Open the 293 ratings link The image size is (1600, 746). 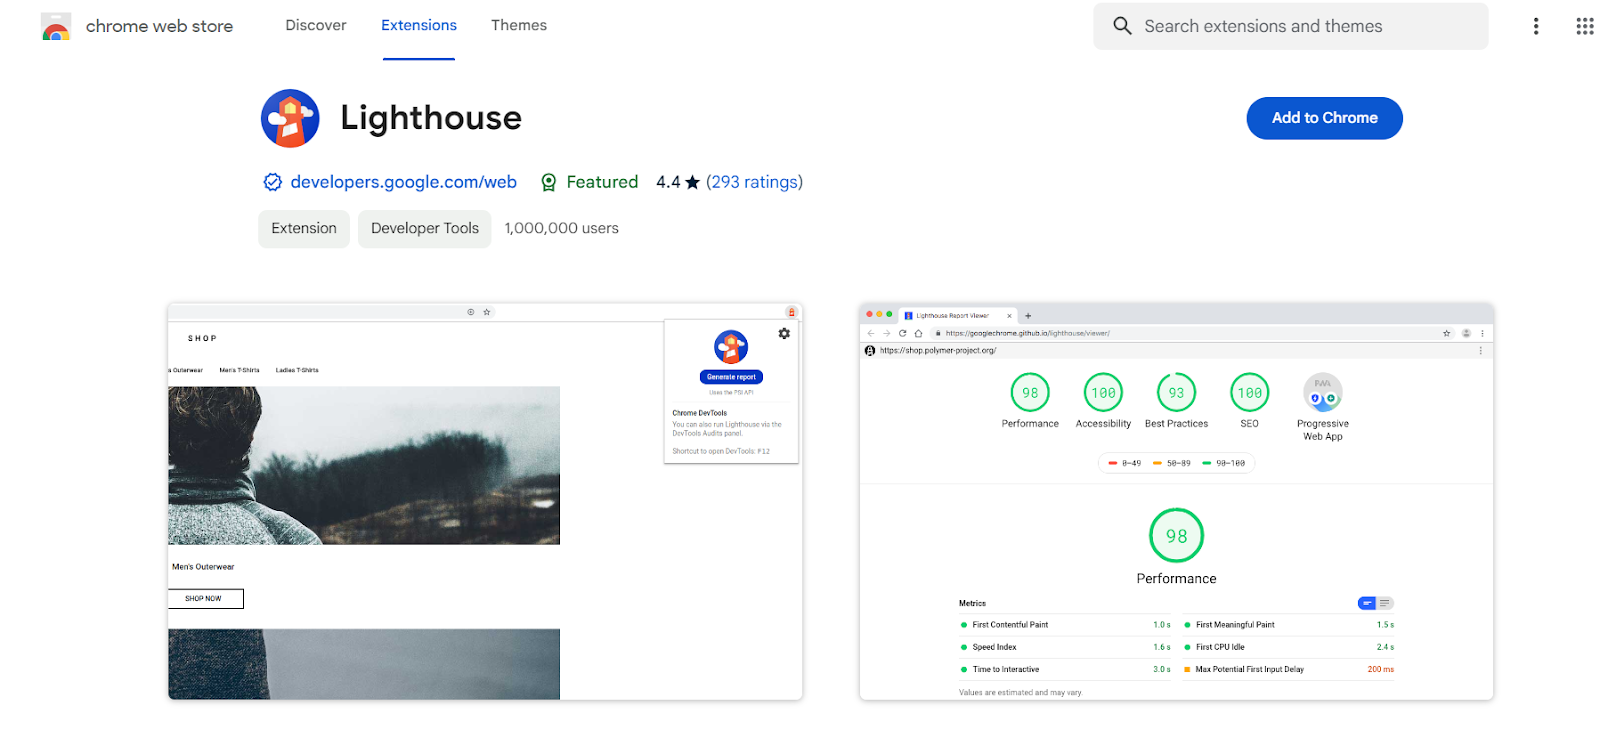(755, 182)
